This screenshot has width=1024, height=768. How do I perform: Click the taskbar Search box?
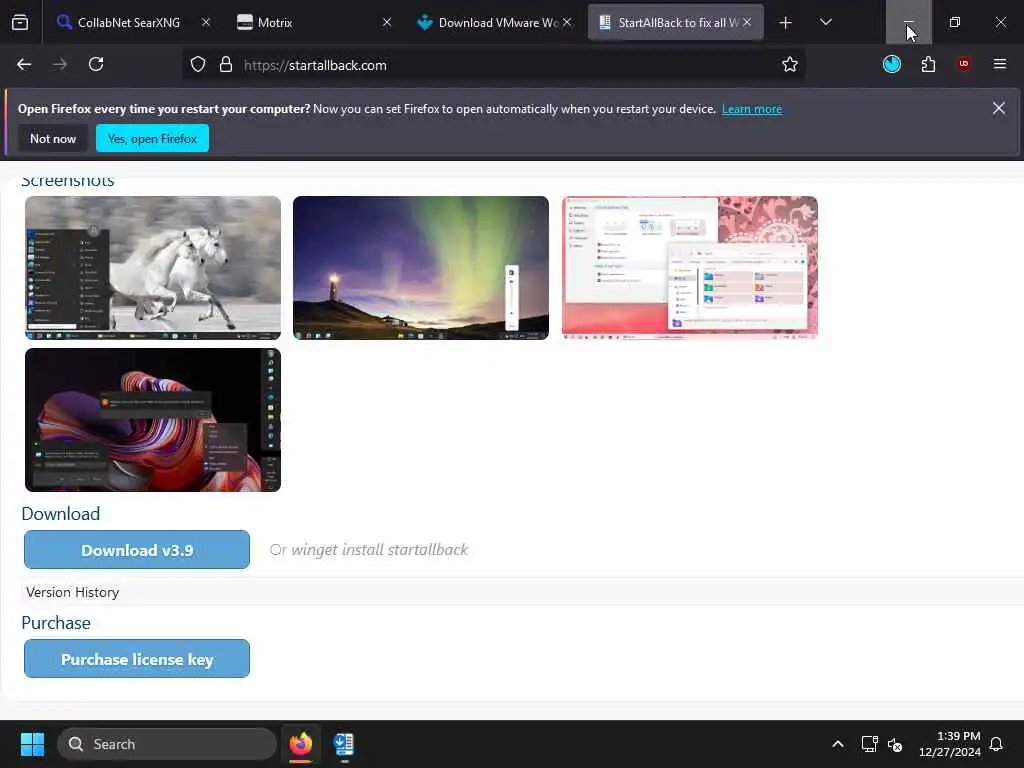point(167,744)
